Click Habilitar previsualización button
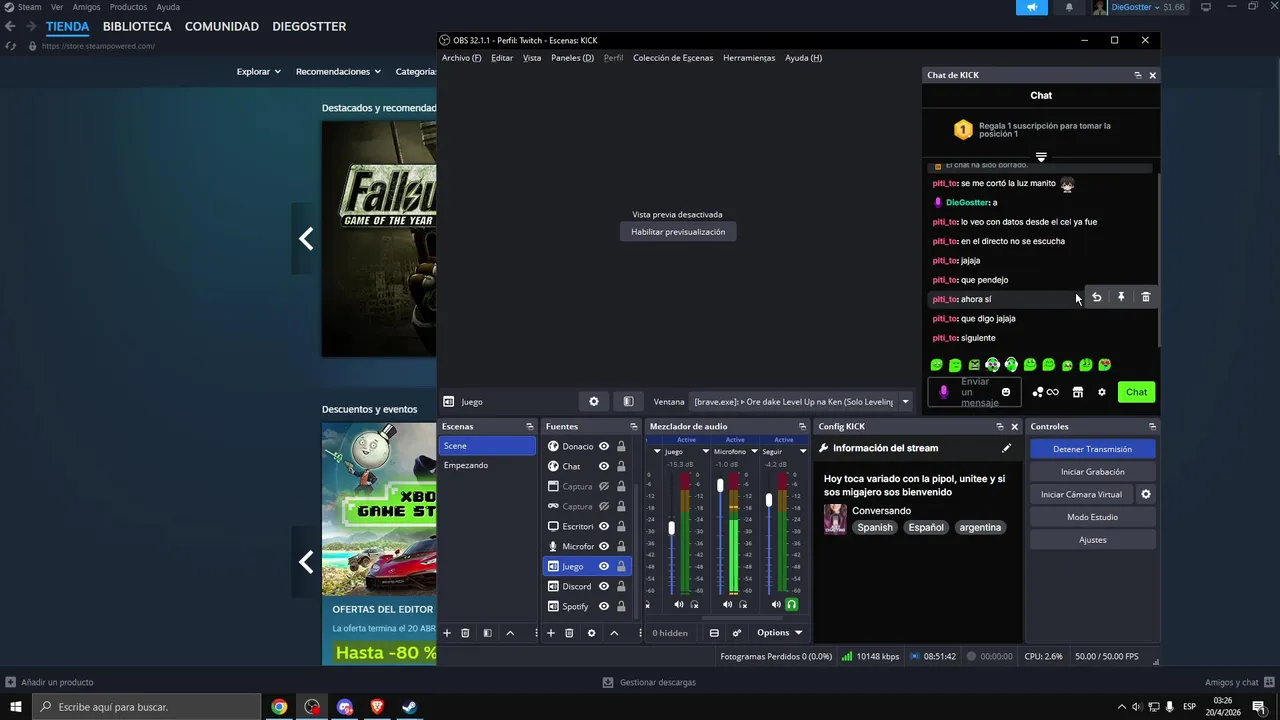1280x720 pixels. [678, 232]
